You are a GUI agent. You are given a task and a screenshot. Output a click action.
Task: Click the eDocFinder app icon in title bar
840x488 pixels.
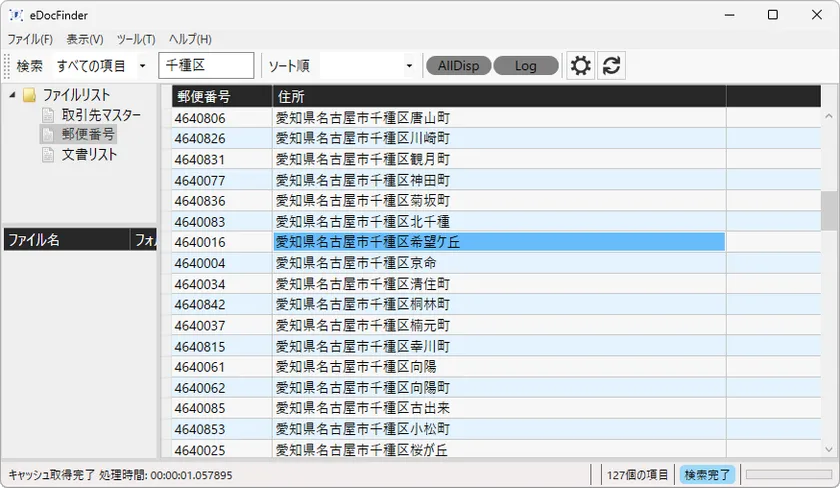tap(16, 15)
